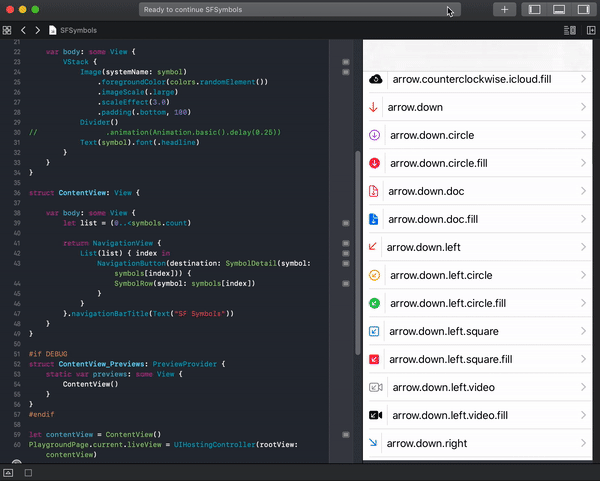Toggle the bottom debug area panel

[559, 10]
